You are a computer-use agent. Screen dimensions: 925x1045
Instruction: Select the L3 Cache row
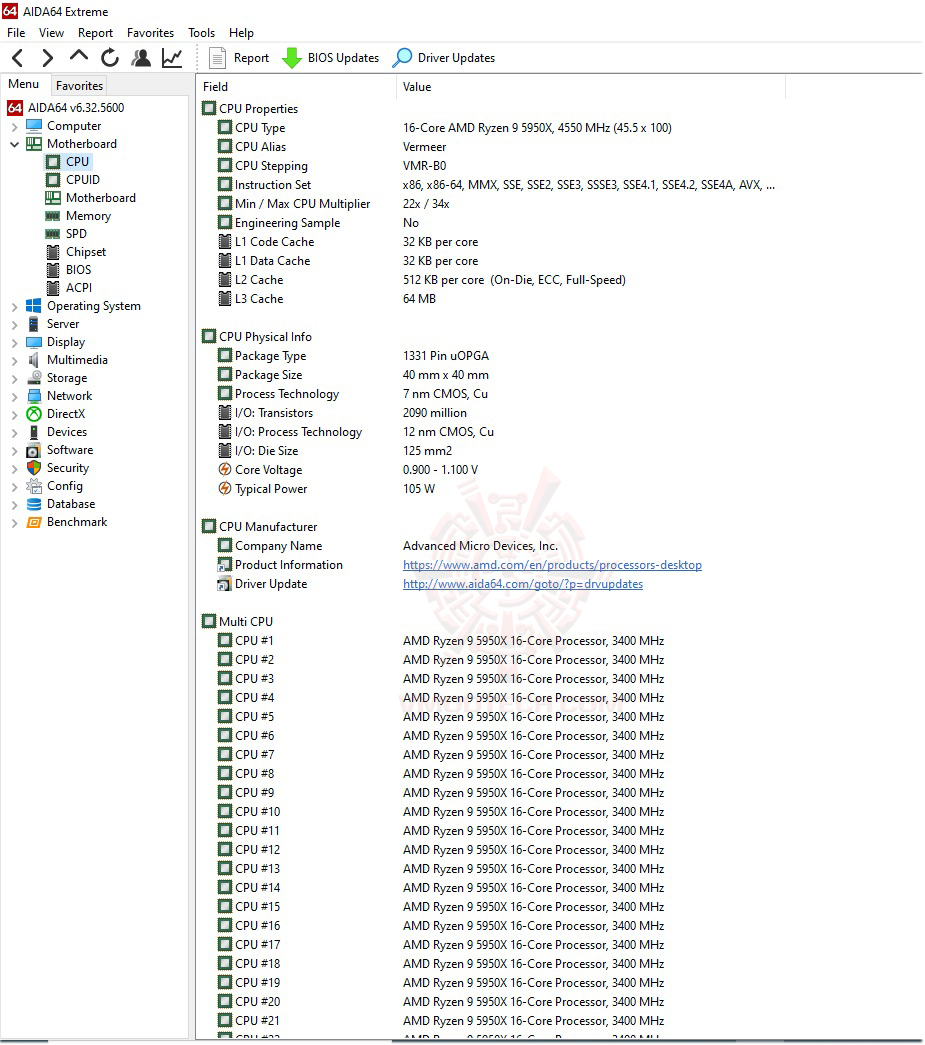click(492, 299)
